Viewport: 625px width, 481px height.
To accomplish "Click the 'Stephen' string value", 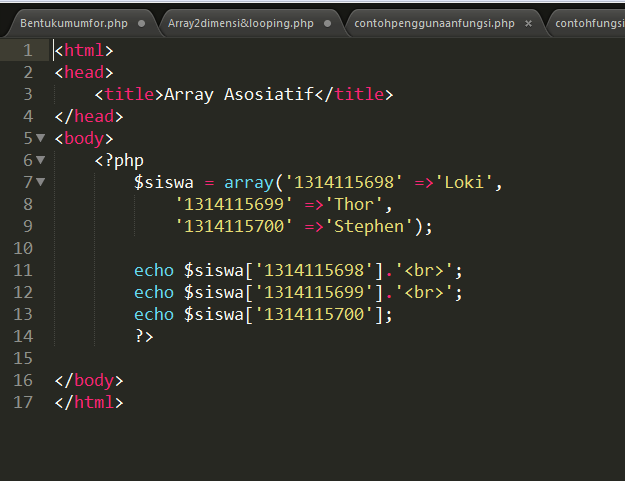I will (x=369, y=226).
